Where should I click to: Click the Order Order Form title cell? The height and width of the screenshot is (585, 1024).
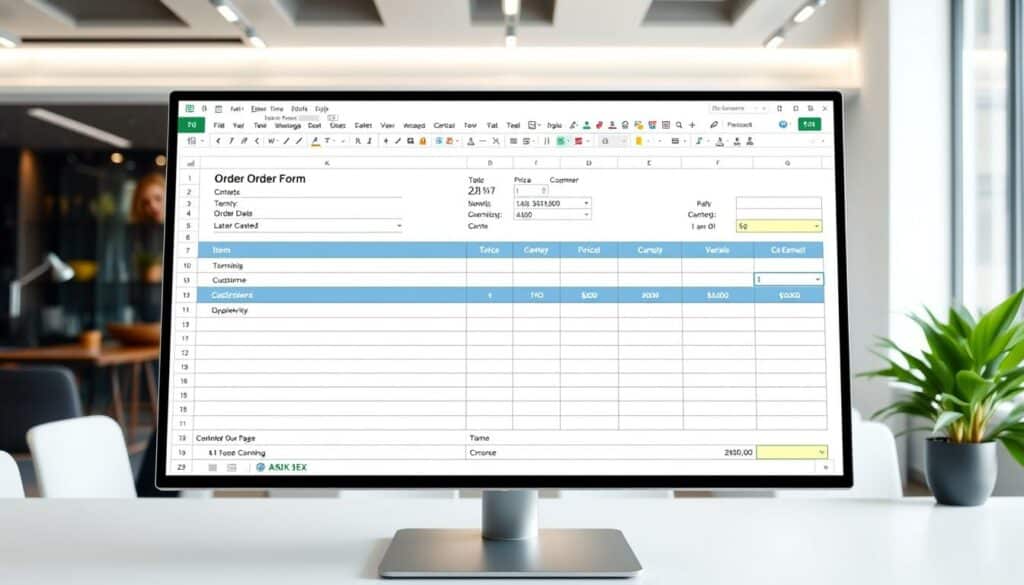[260, 179]
